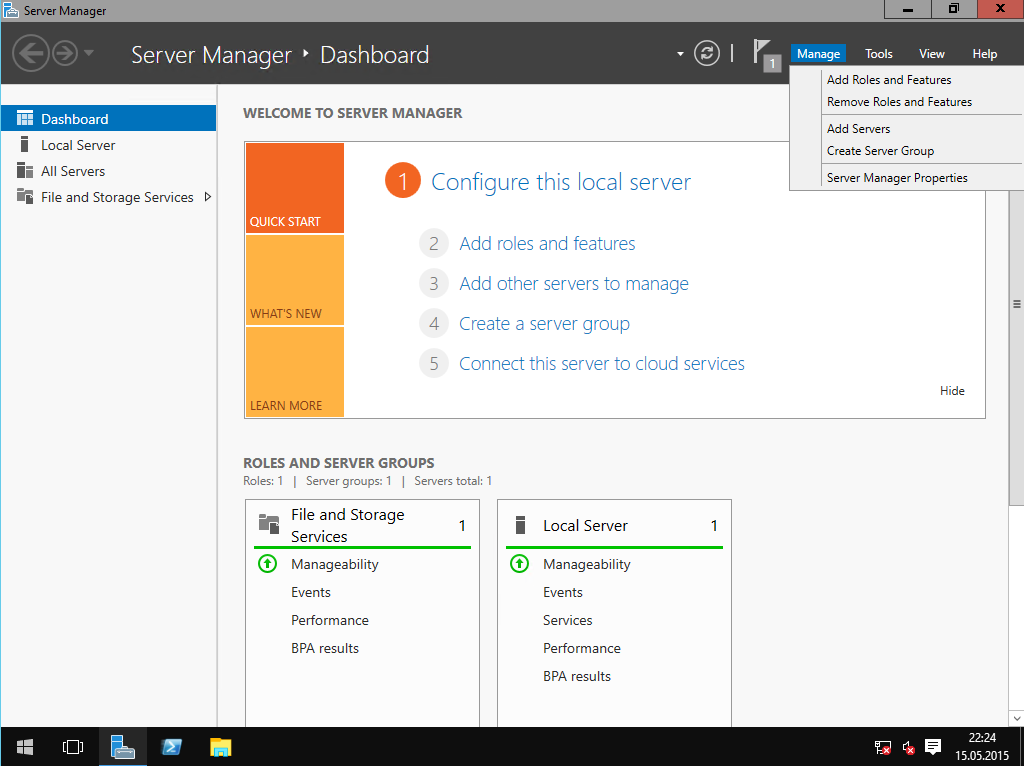This screenshot has height=766, width=1024.
Task: Click Create a server group link
Action: click(x=544, y=324)
